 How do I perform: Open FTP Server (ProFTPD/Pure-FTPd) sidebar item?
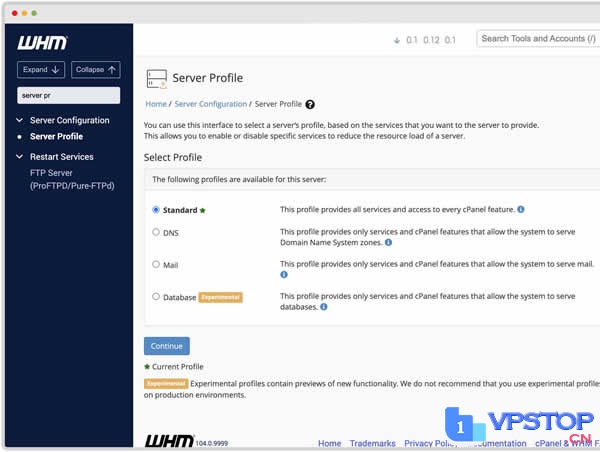click(x=72, y=179)
